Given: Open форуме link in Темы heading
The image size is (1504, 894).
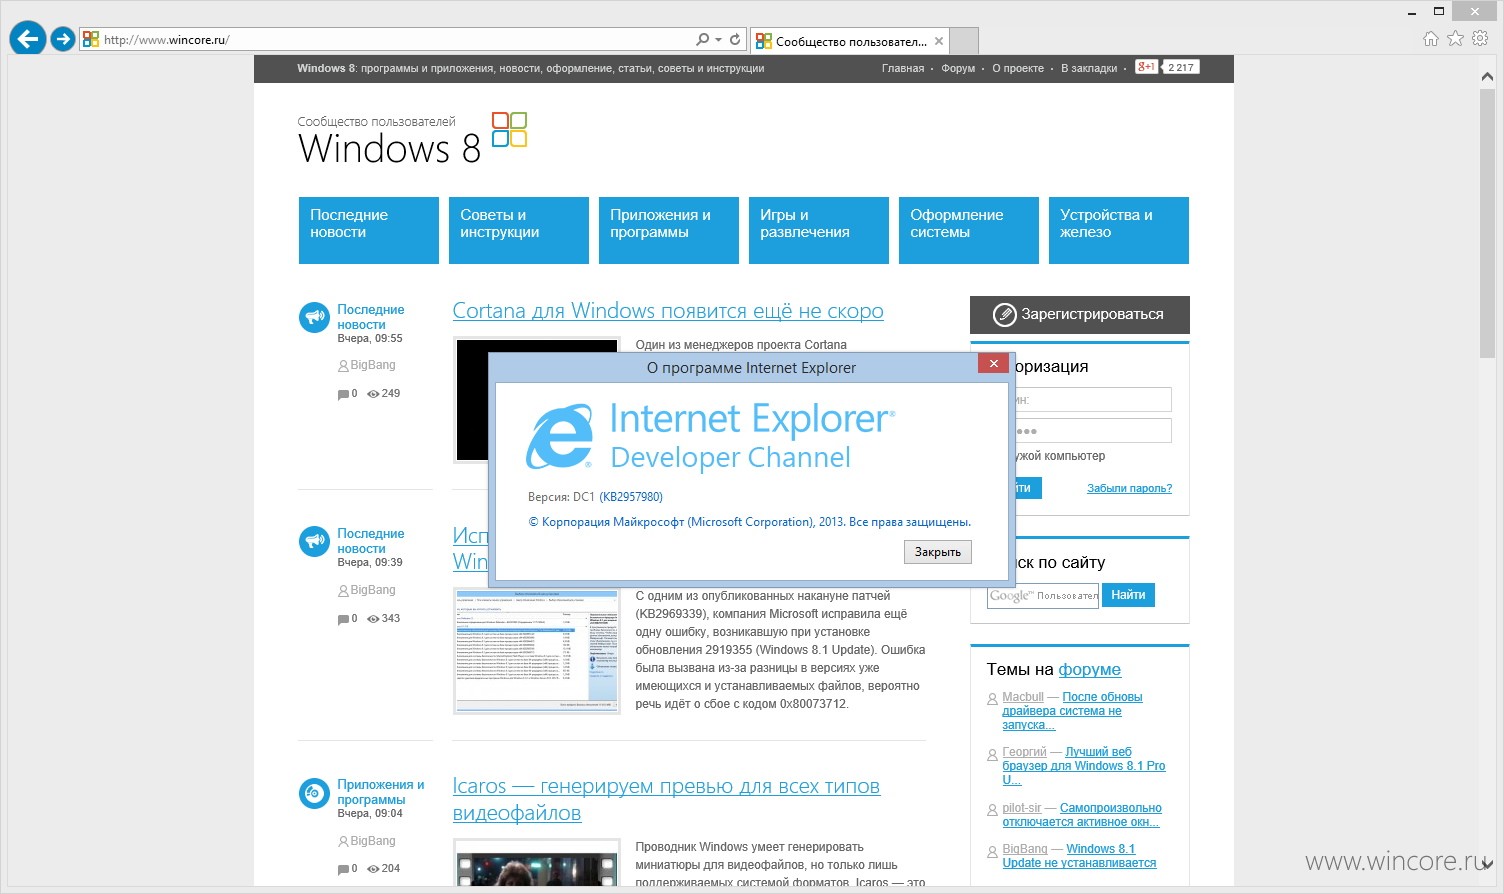Looking at the screenshot, I should [1090, 670].
